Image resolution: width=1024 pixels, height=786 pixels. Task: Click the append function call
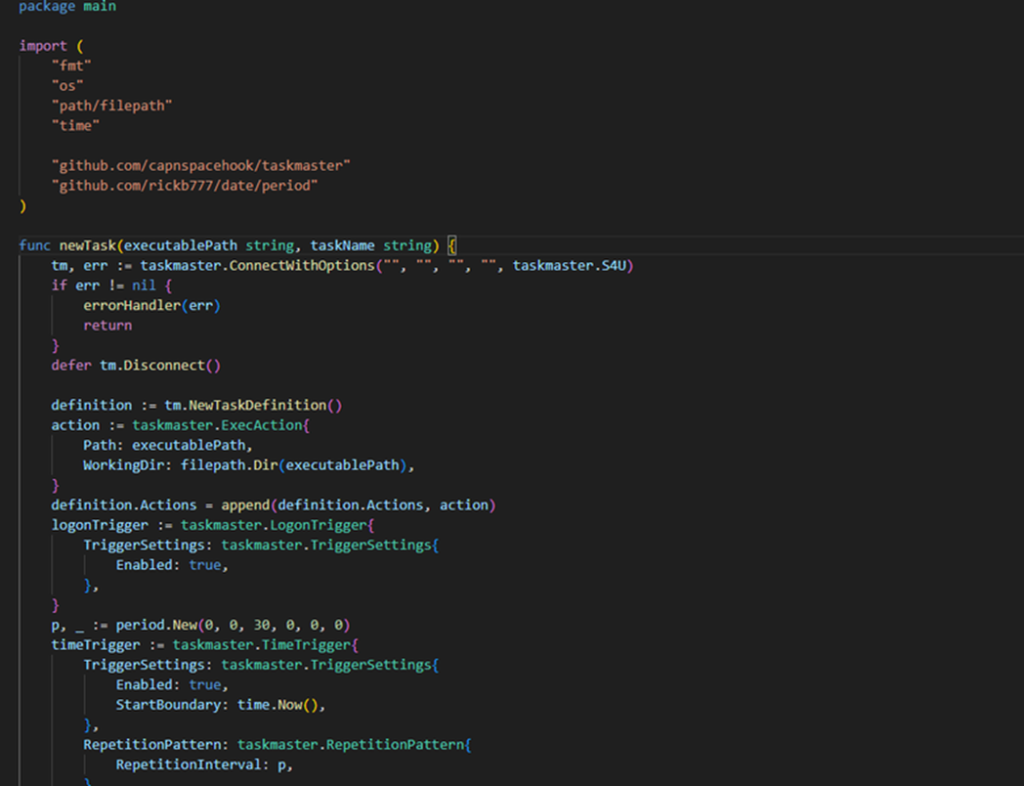[x=248, y=505]
